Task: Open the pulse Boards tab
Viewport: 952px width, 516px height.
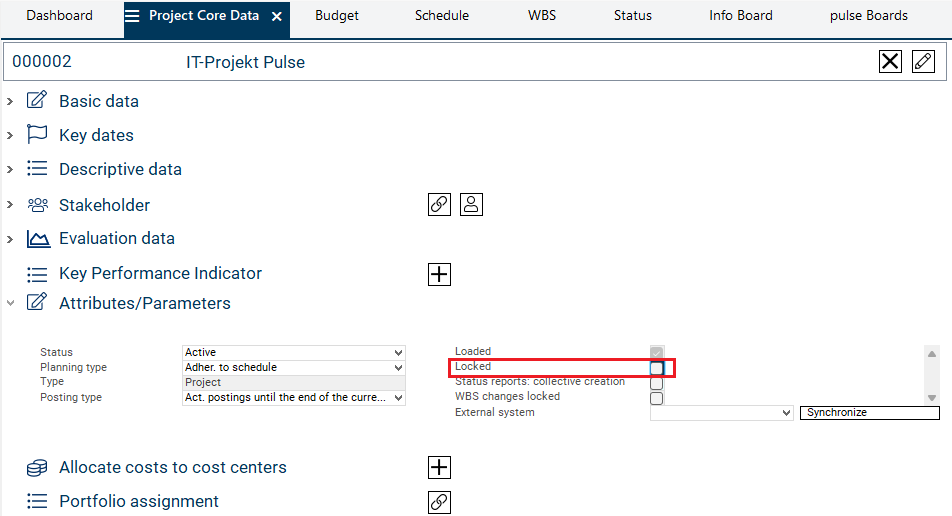Action: tap(868, 16)
